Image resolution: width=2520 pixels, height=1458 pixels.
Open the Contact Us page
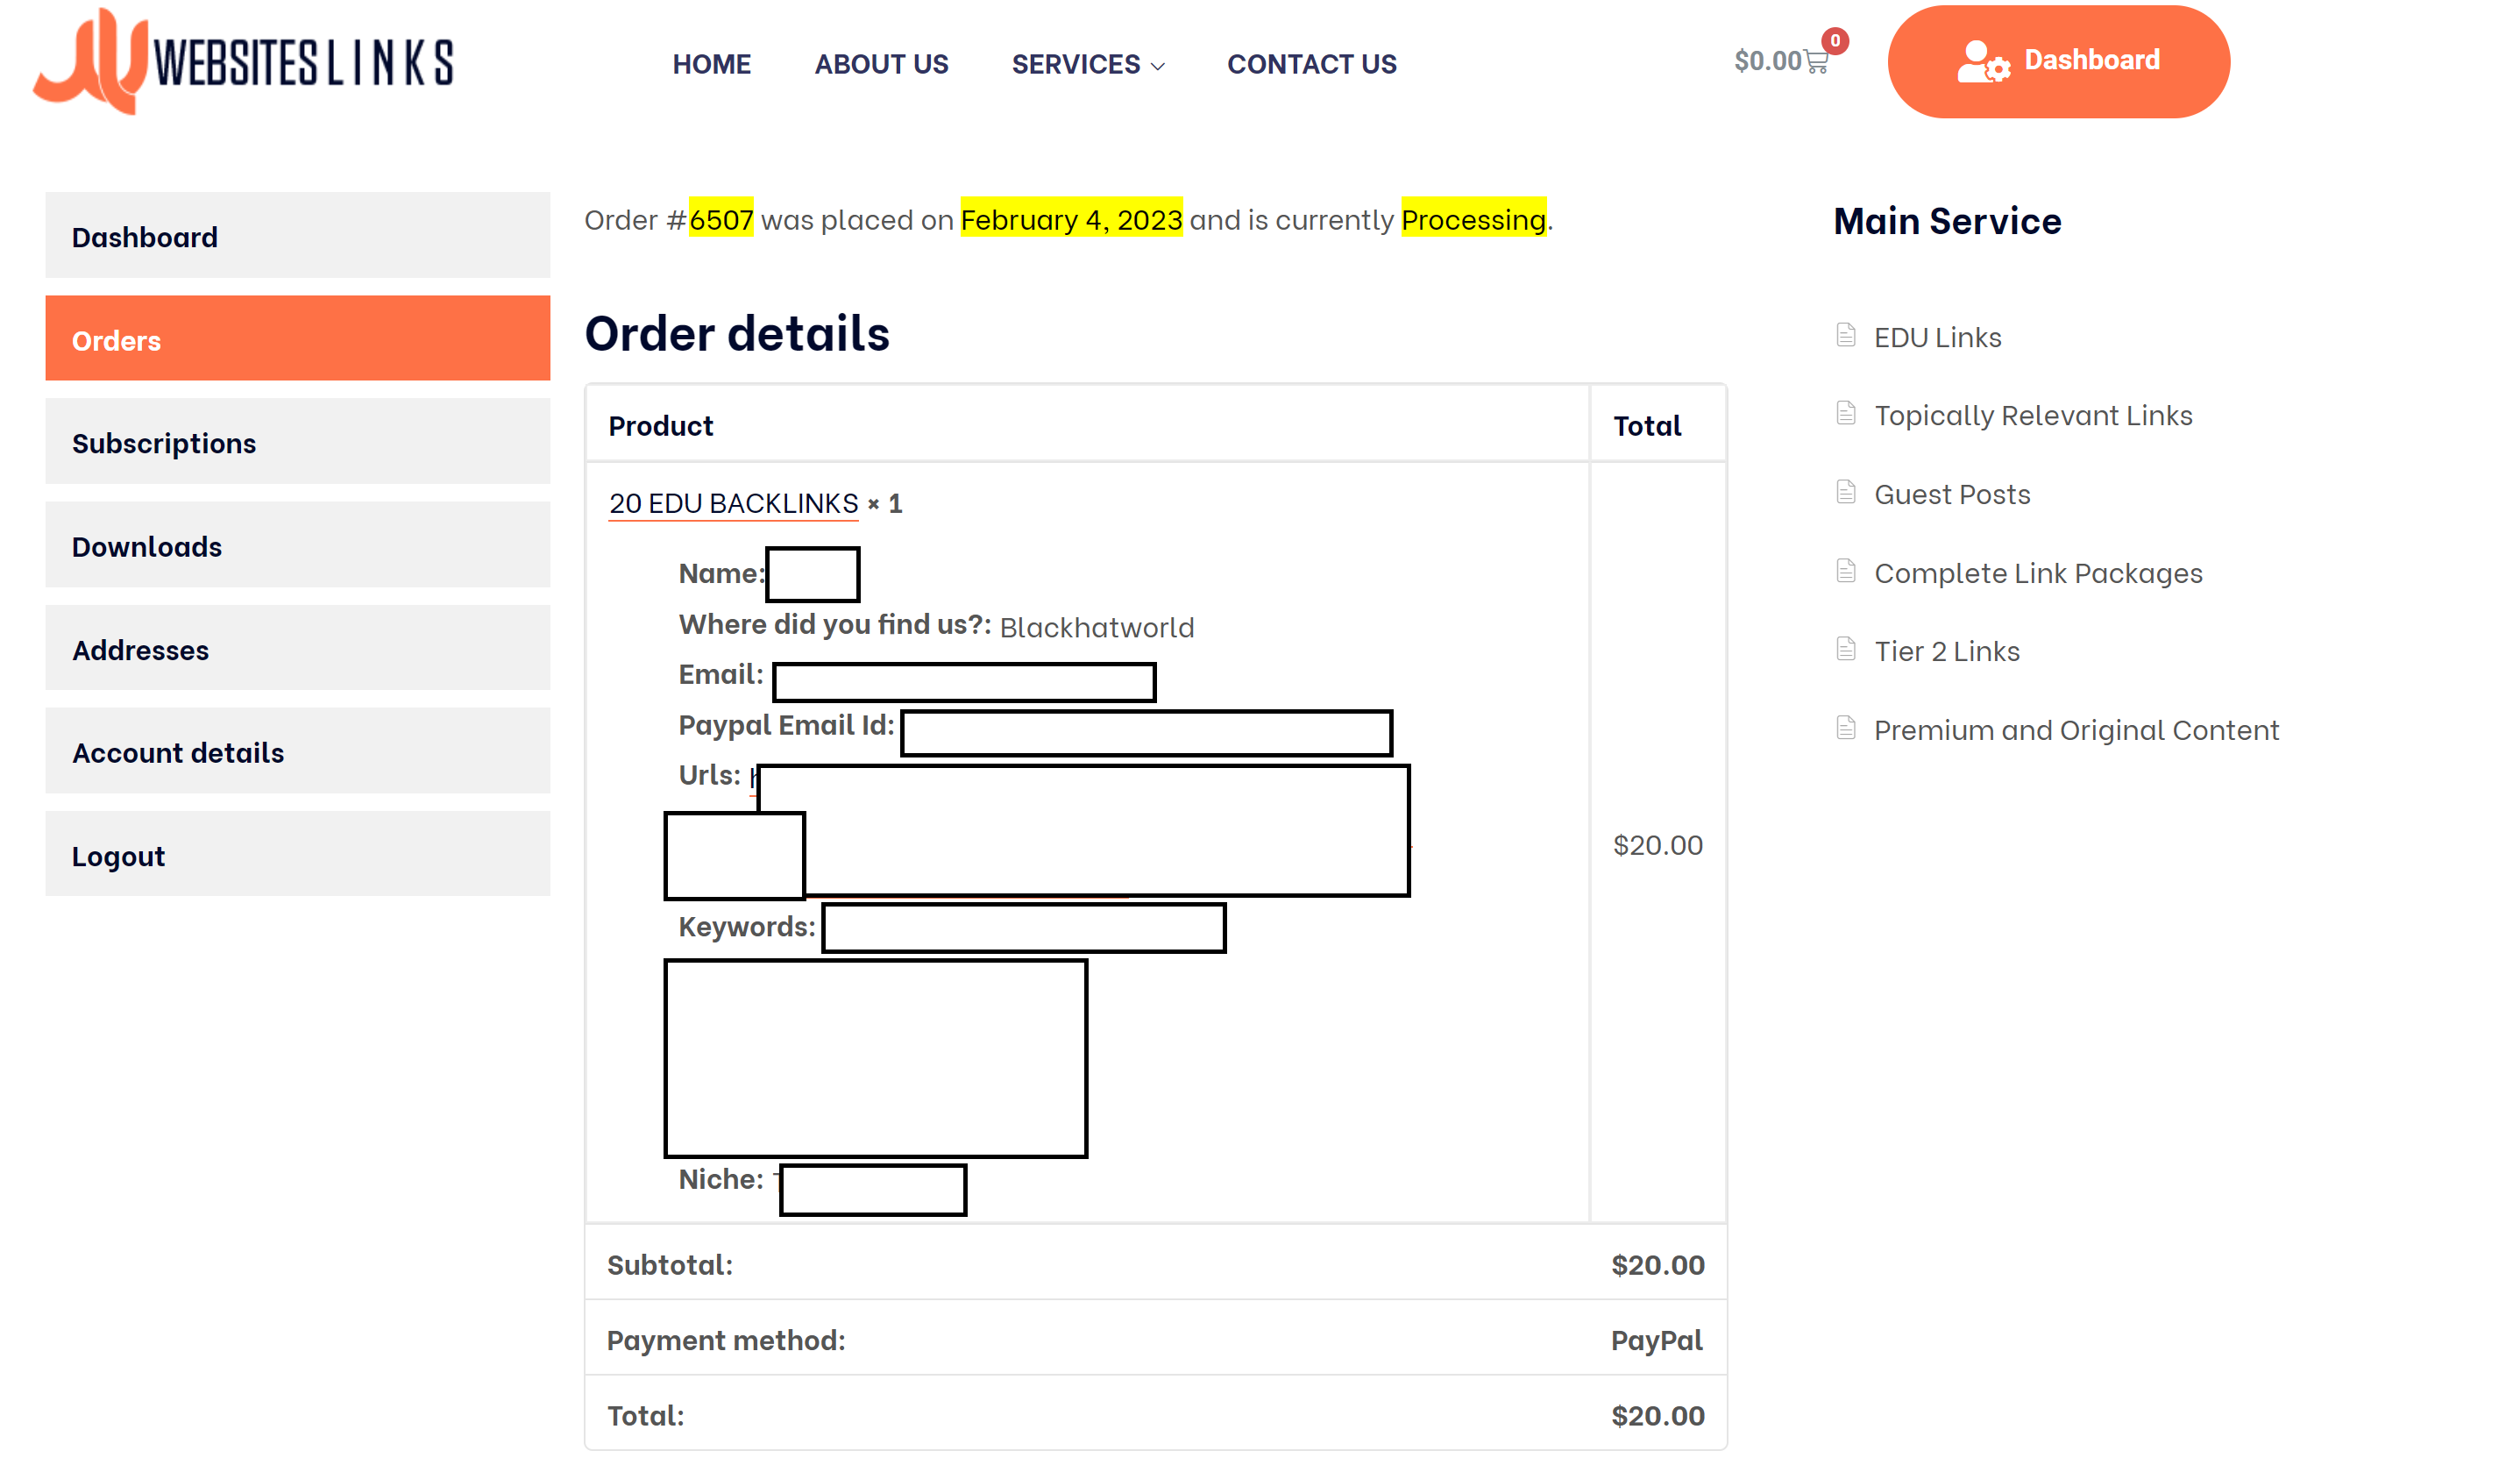pyautogui.click(x=1312, y=64)
